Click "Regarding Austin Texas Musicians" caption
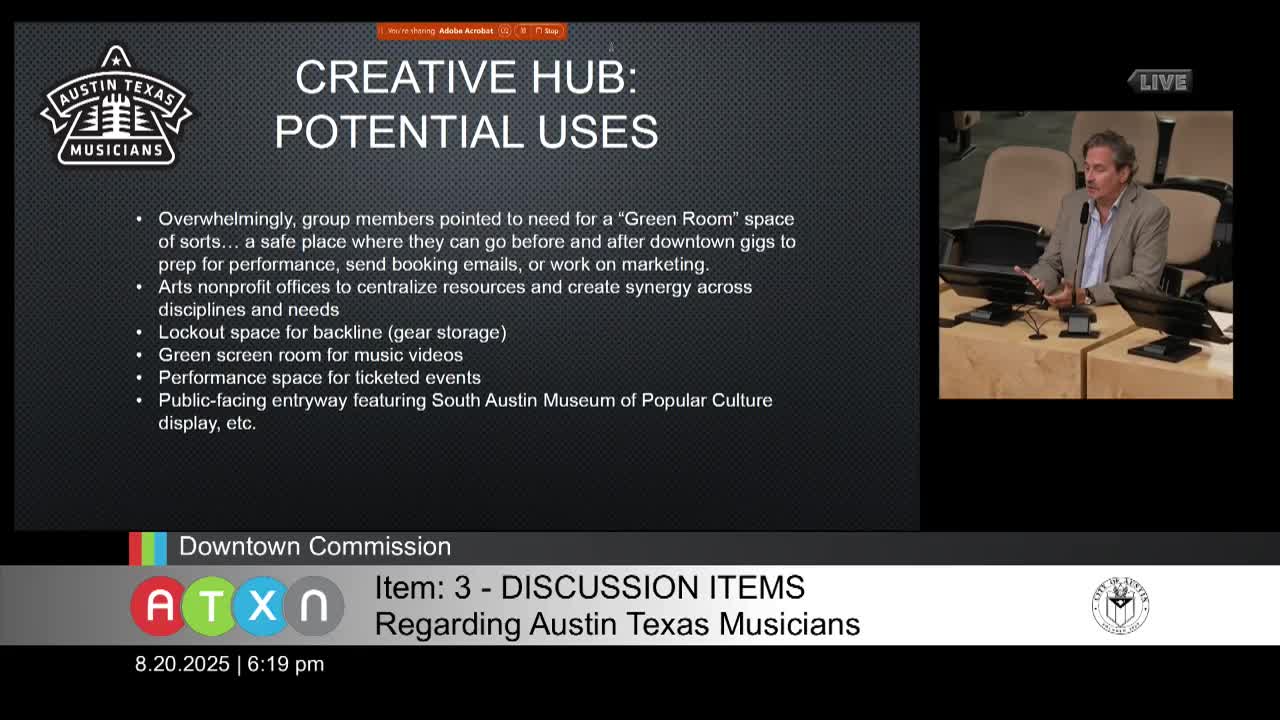 pyautogui.click(x=617, y=624)
